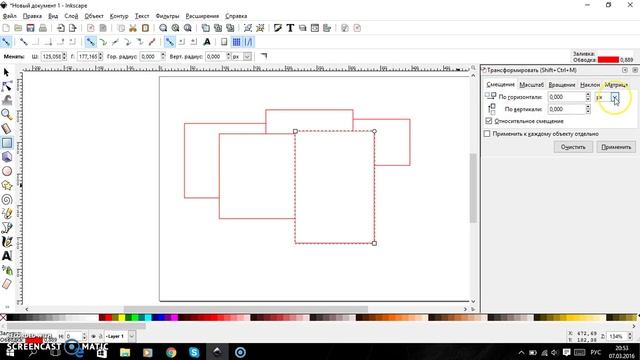Pick the blue palette swatch
This screenshot has height=360, width=640.
coord(161,318)
